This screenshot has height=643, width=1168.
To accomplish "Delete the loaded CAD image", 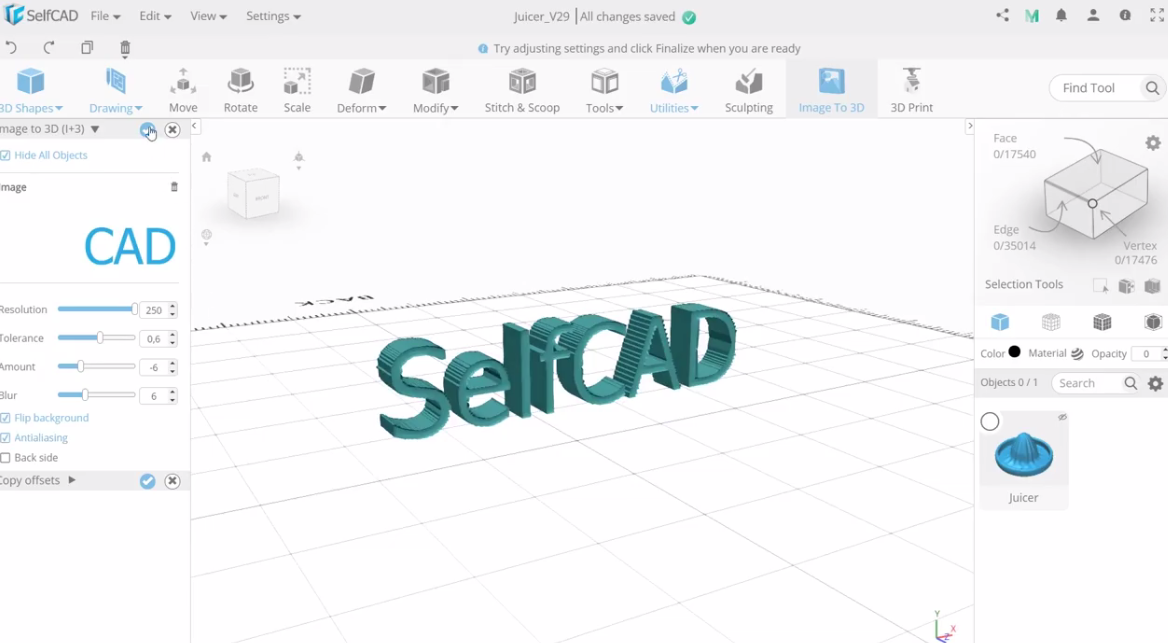I will coord(174,187).
